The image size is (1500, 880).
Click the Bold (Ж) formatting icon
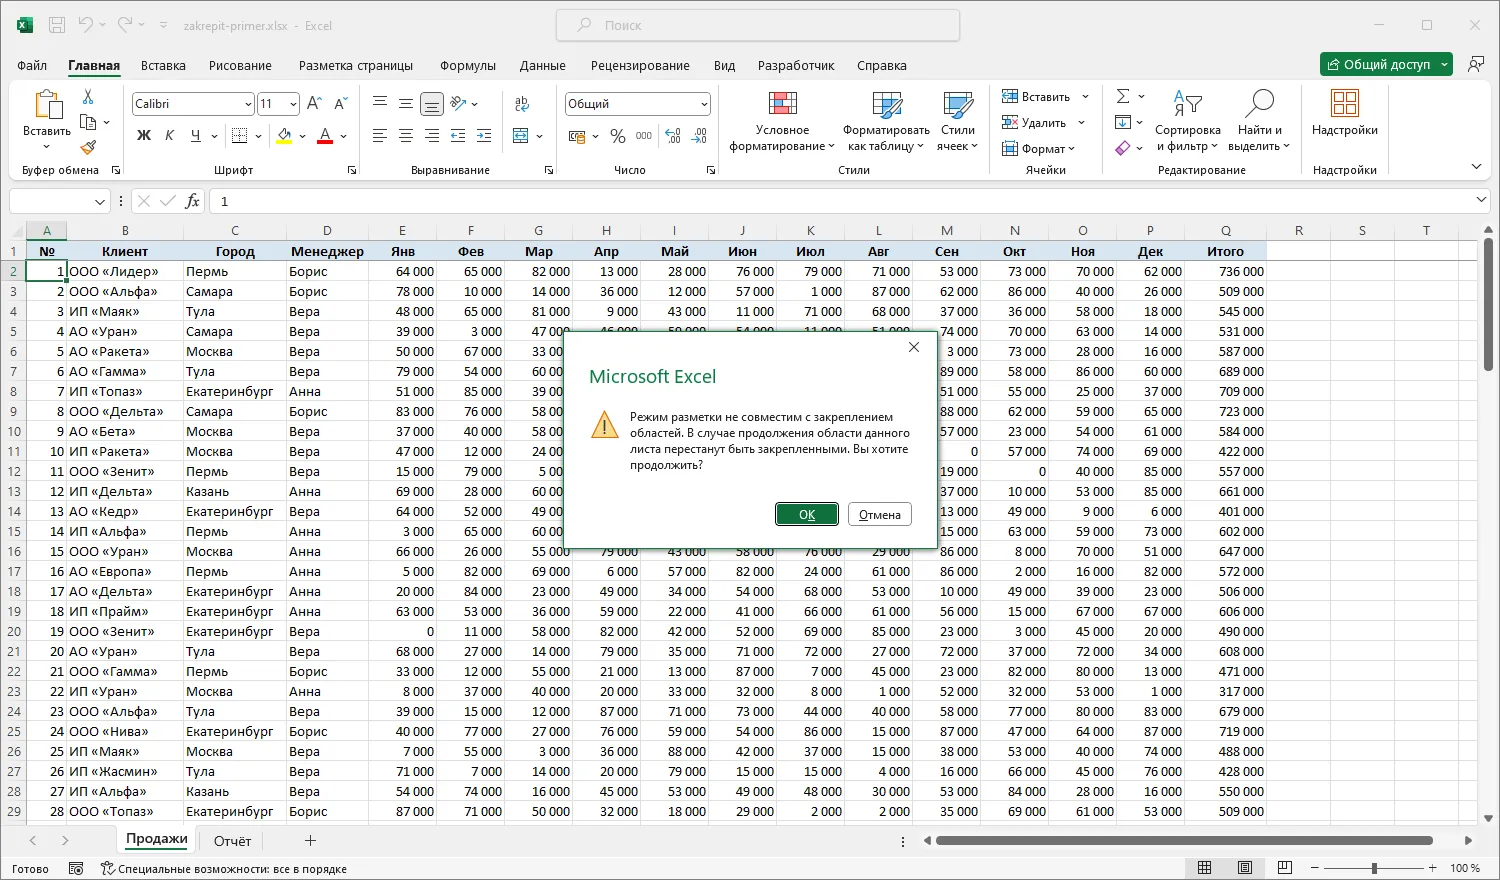point(144,136)
